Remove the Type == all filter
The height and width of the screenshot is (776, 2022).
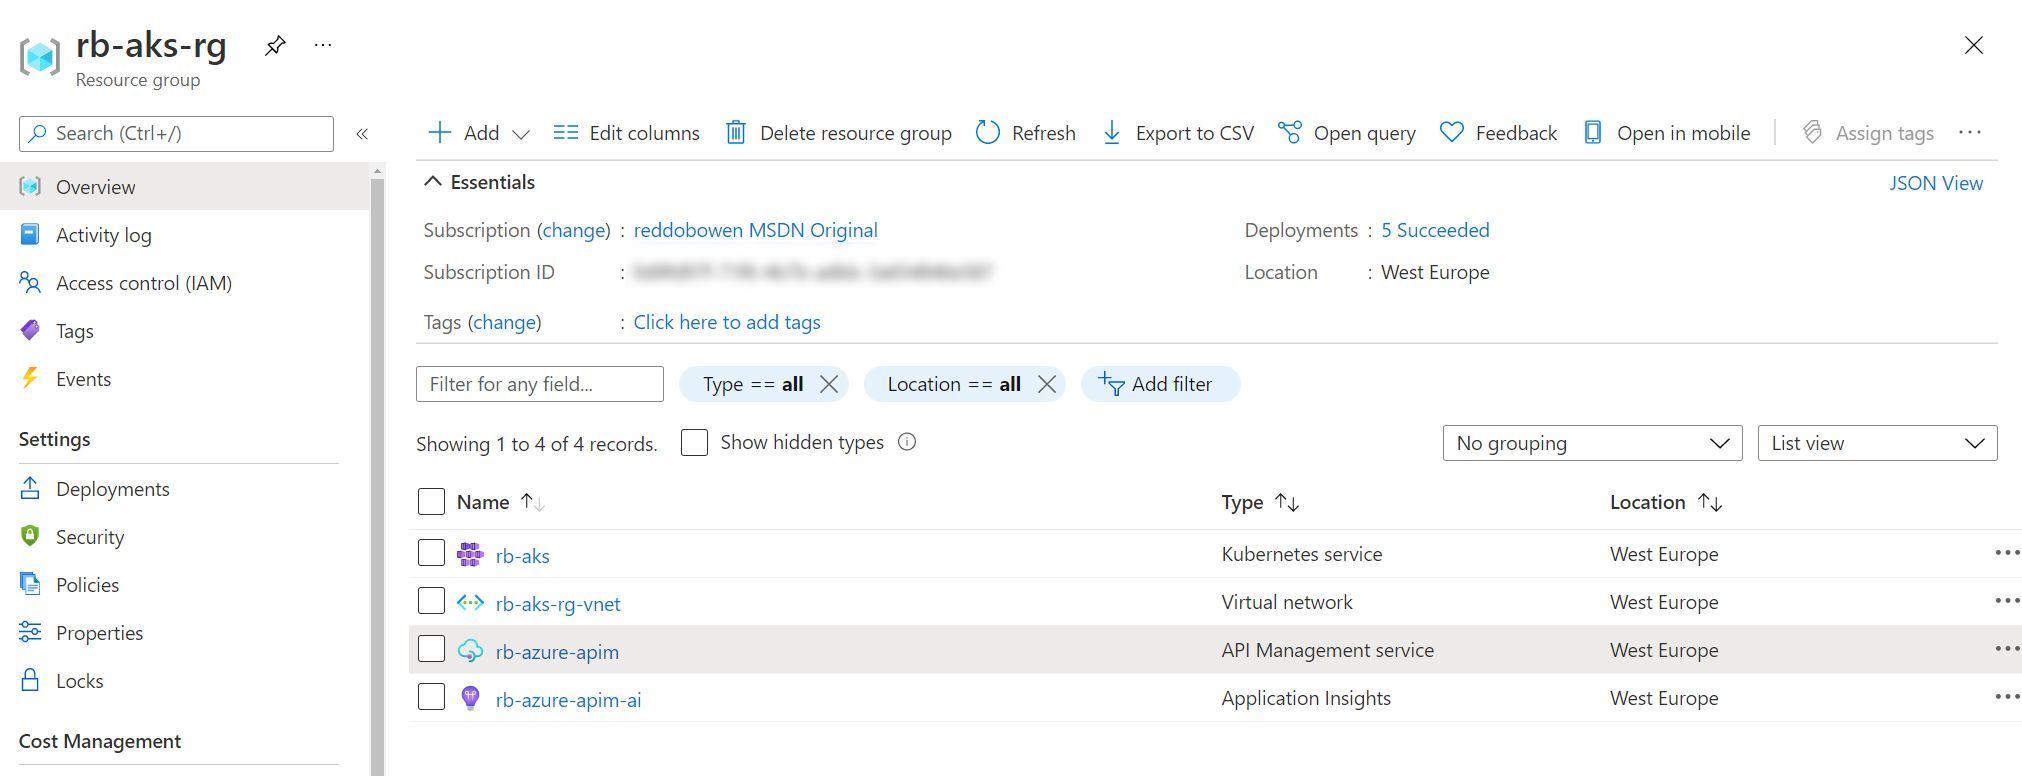tap(829, 384)
